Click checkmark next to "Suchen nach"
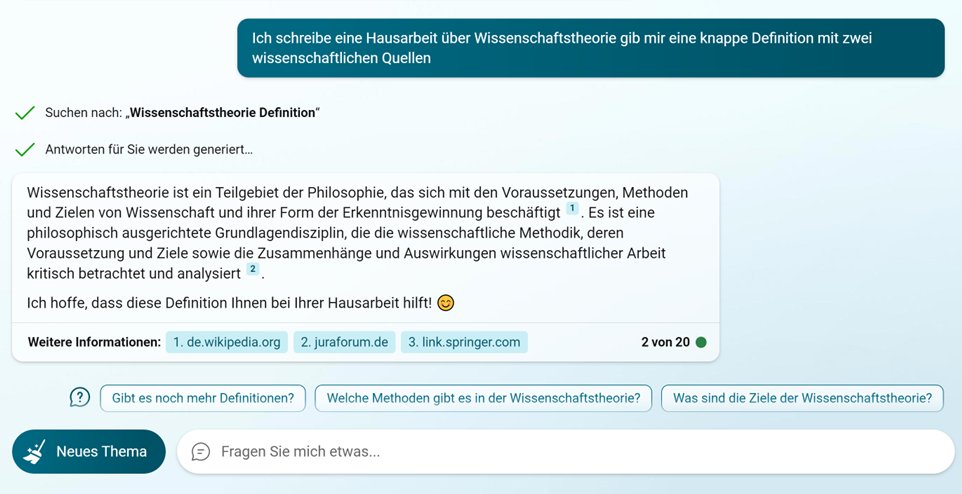 25,113
